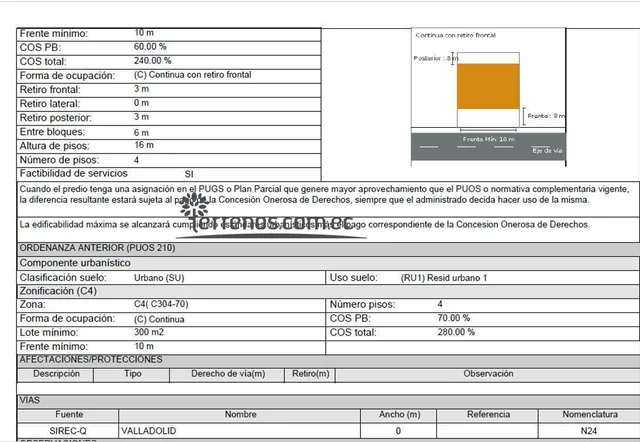Select the '280.00 %' COS total value
This screenshot has width=640, height=442.
[456, 332]
